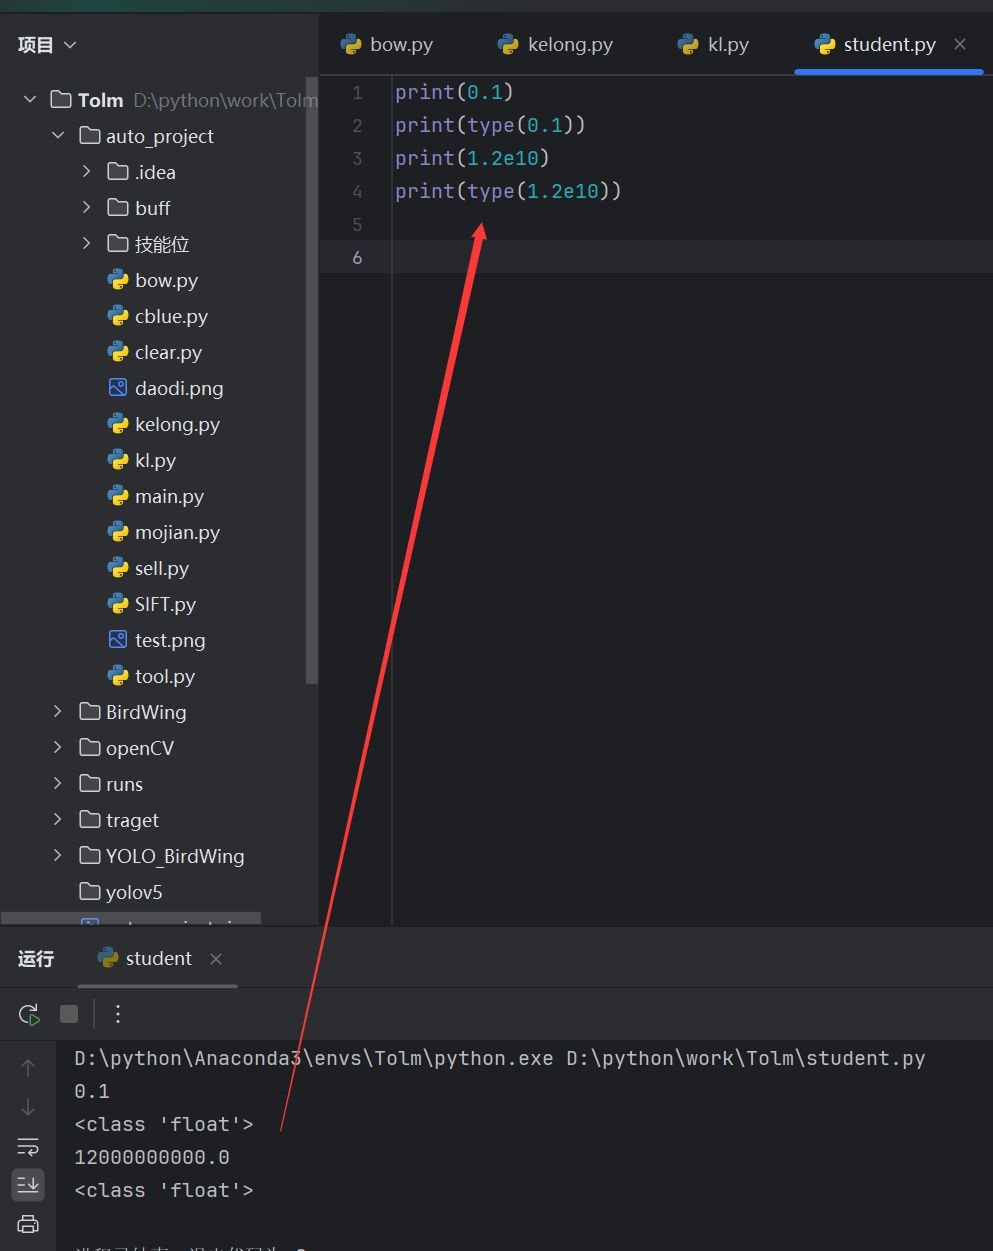Image resolution: width=993 pixels, height=1251 pixels.
Task: Expand the traget folder
Action: point(58,820)
